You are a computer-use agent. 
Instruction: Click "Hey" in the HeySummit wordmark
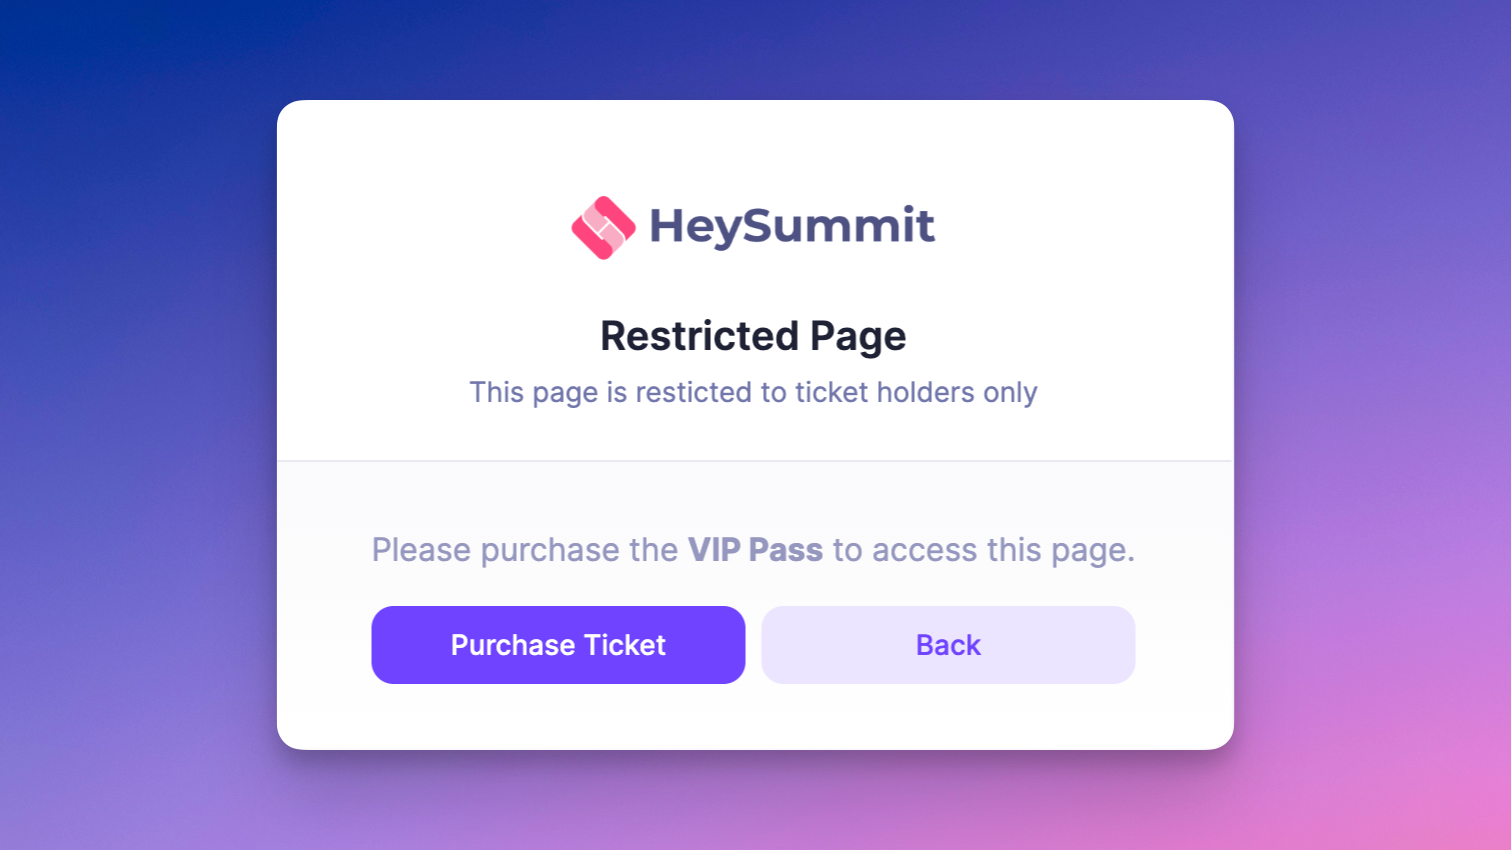coord(695,226)
